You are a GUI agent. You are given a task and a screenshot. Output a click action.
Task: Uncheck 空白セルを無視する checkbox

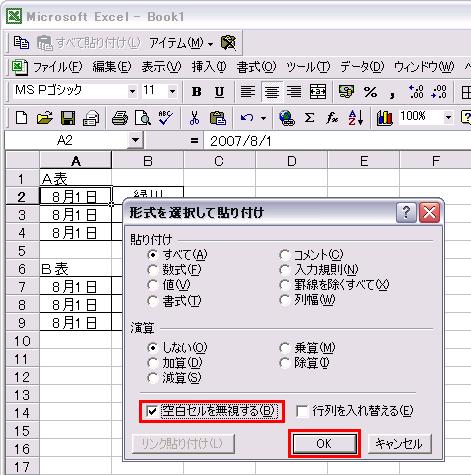(x=152, y=411)
